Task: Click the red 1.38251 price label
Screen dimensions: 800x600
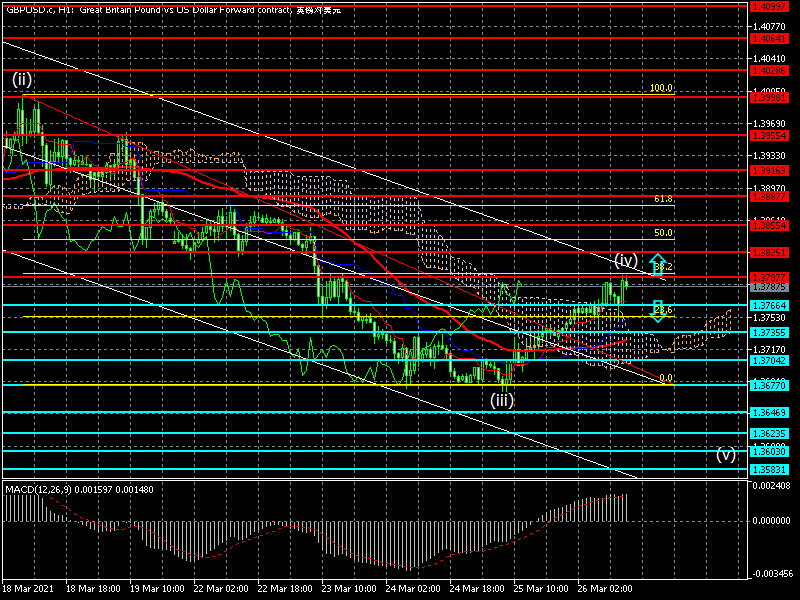Action: 769,253
